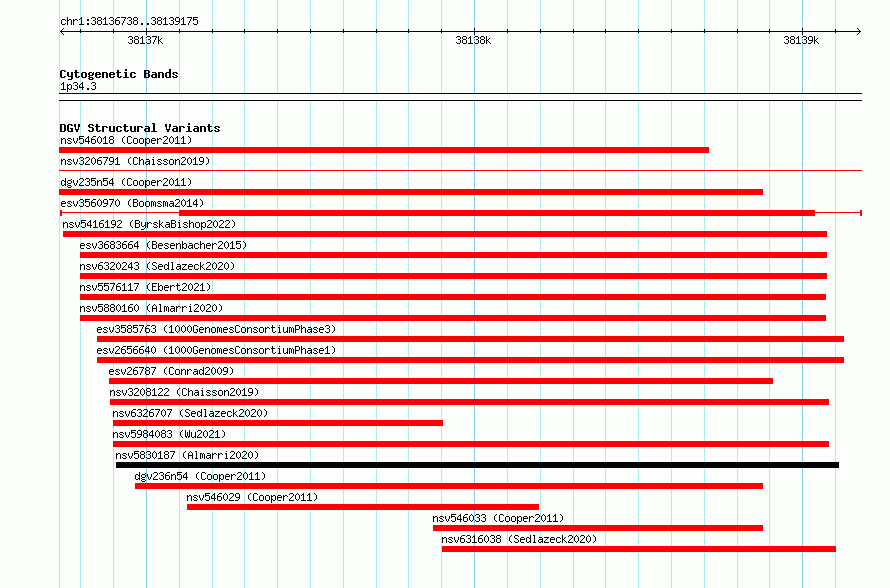Click the nsv546018 (Cooper2011) variant label
This screenshot has width=890, height=588.
tap(126, 140)
